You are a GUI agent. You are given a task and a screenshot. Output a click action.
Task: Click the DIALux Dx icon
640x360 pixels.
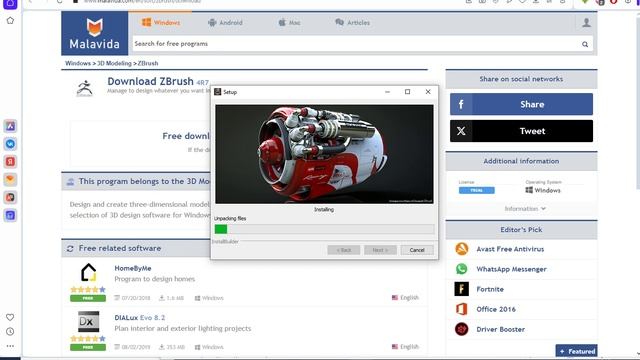click(88, 322)
